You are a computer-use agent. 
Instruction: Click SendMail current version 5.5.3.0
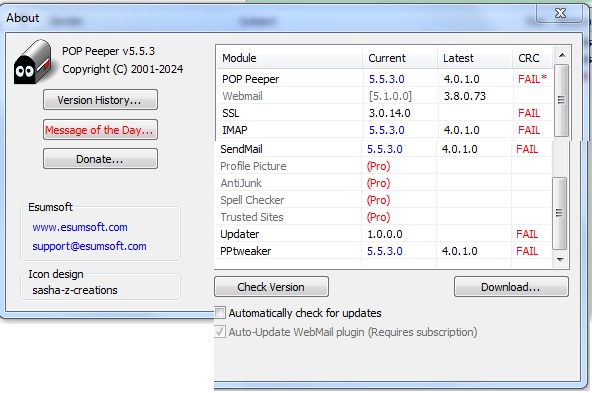(385, 149)
